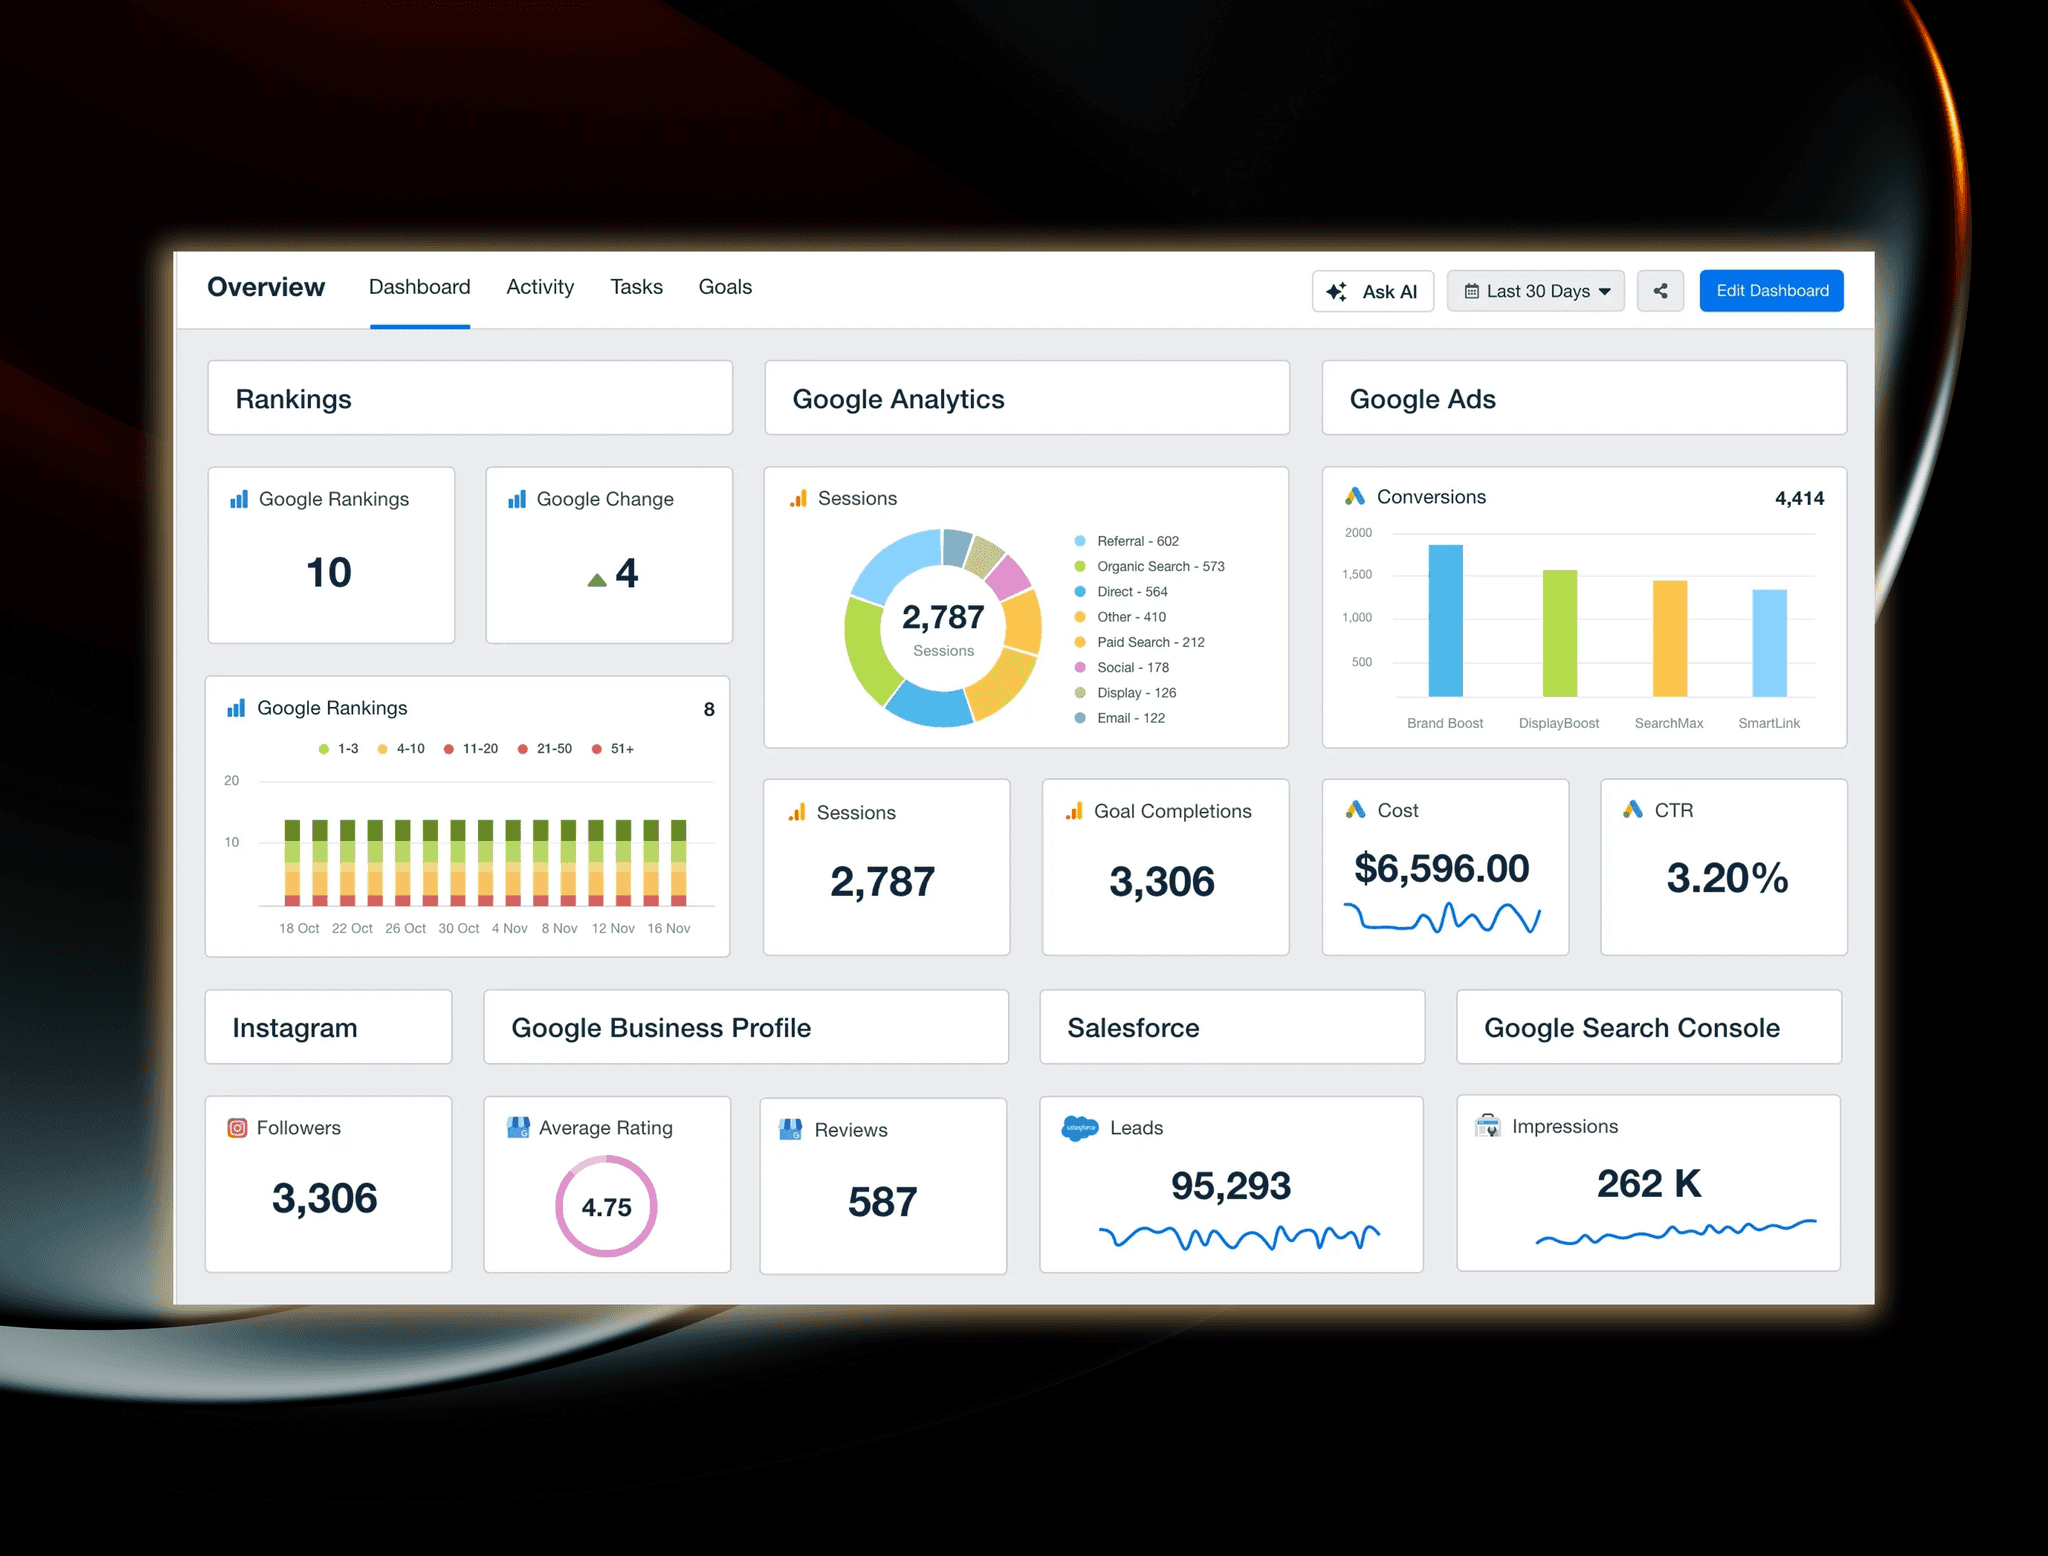The width and height of the screenshot is (2048, 1556).
Task: Click the Google Search Console section header
Action: click(1649, 1027)
